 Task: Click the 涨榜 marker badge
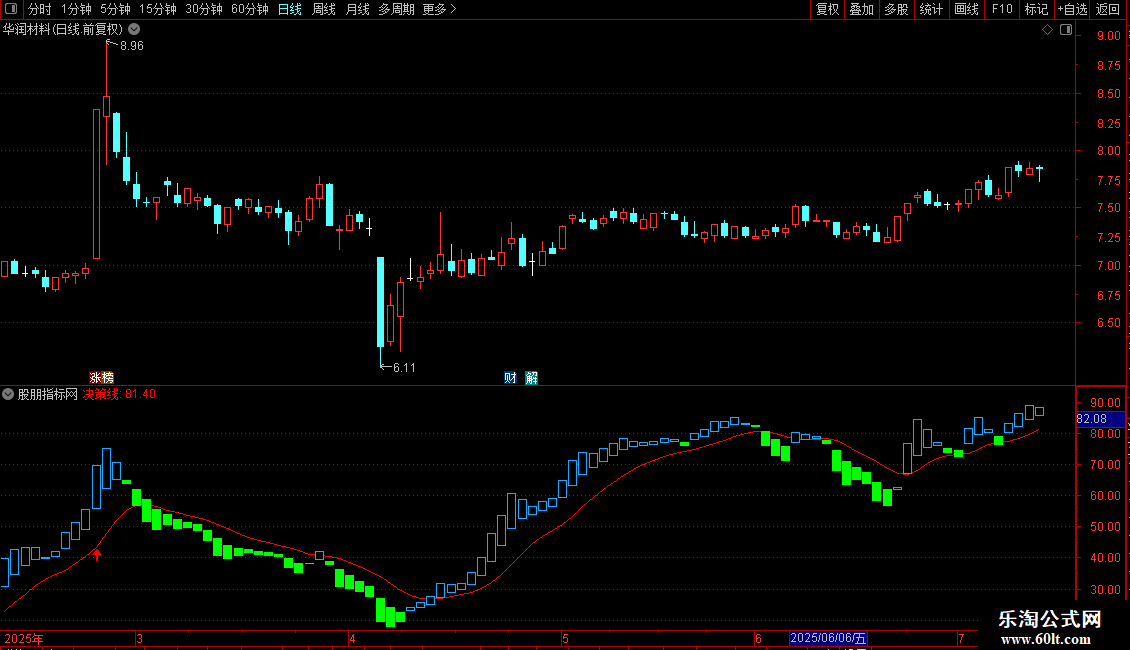click(102, 378)
